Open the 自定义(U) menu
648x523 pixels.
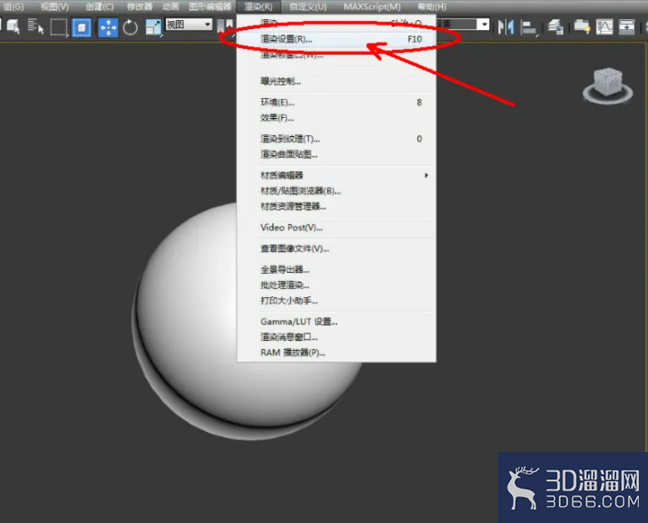pos(308,7)
